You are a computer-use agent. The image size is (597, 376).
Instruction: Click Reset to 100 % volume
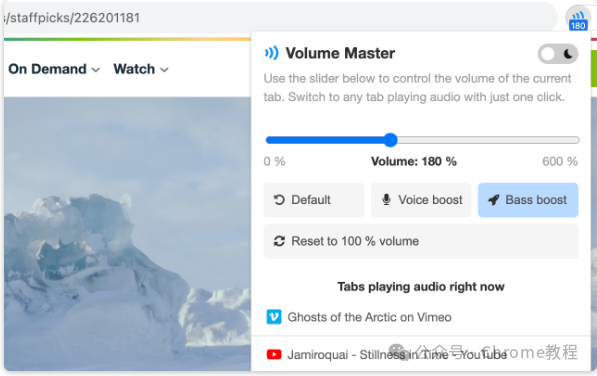coord(421,241)
